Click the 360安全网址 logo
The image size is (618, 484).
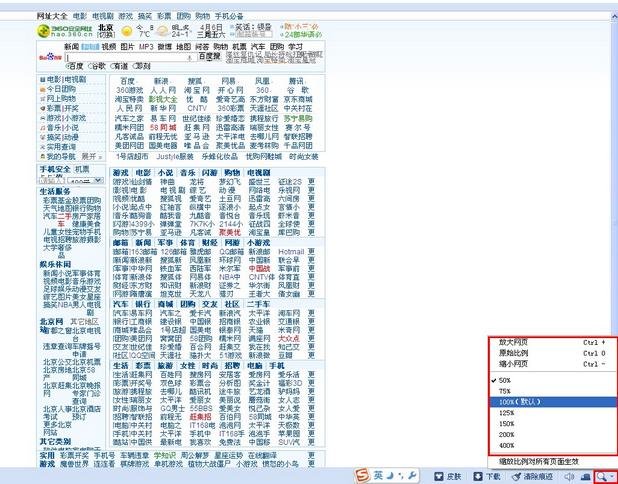coord(65,31)
